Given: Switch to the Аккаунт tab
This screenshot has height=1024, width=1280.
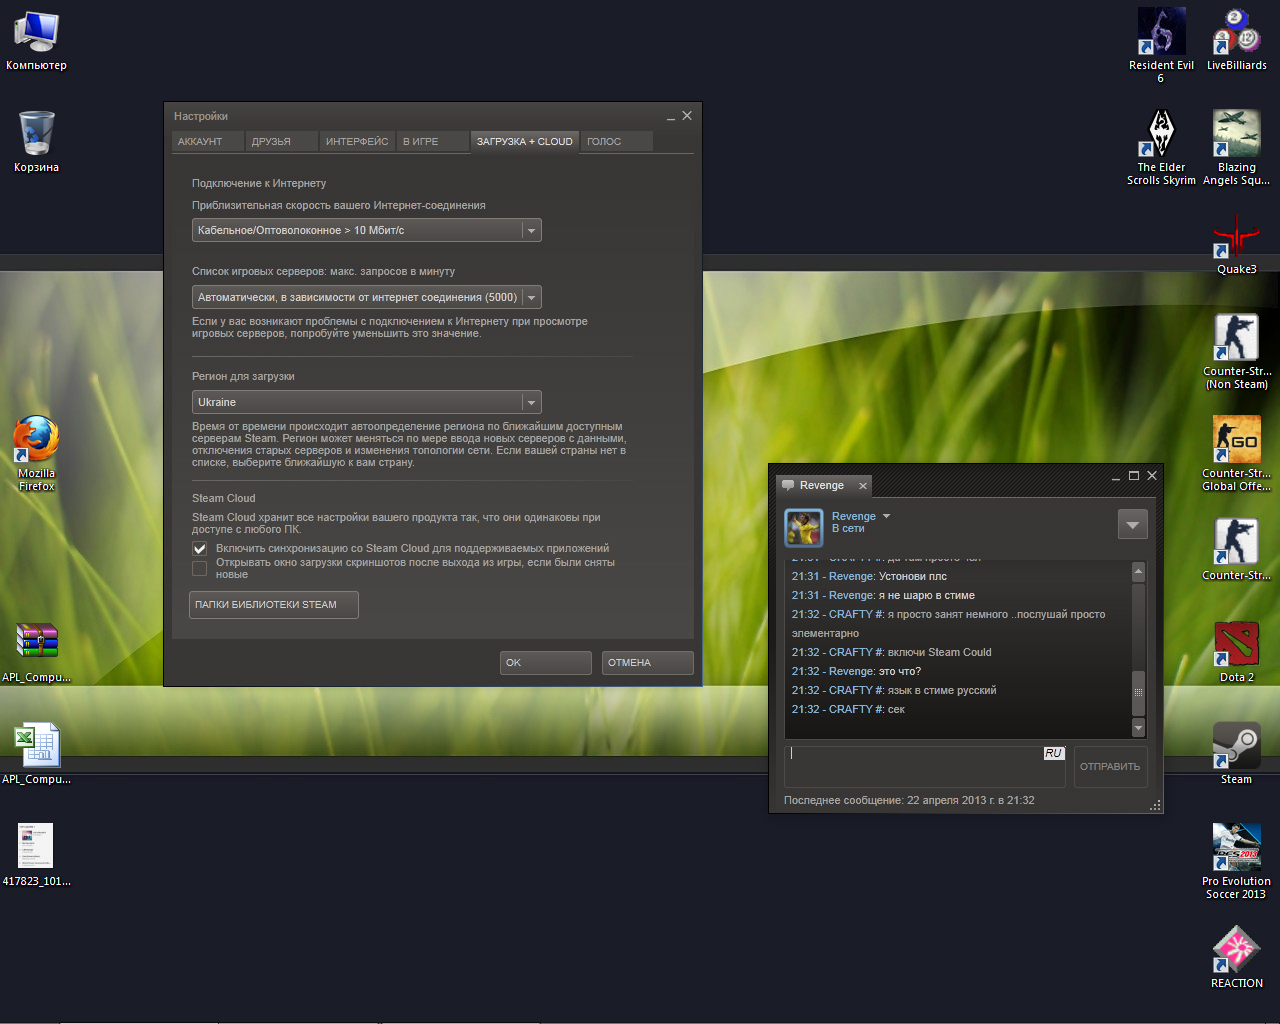Looking at the screenshot, I should point(208,142).
